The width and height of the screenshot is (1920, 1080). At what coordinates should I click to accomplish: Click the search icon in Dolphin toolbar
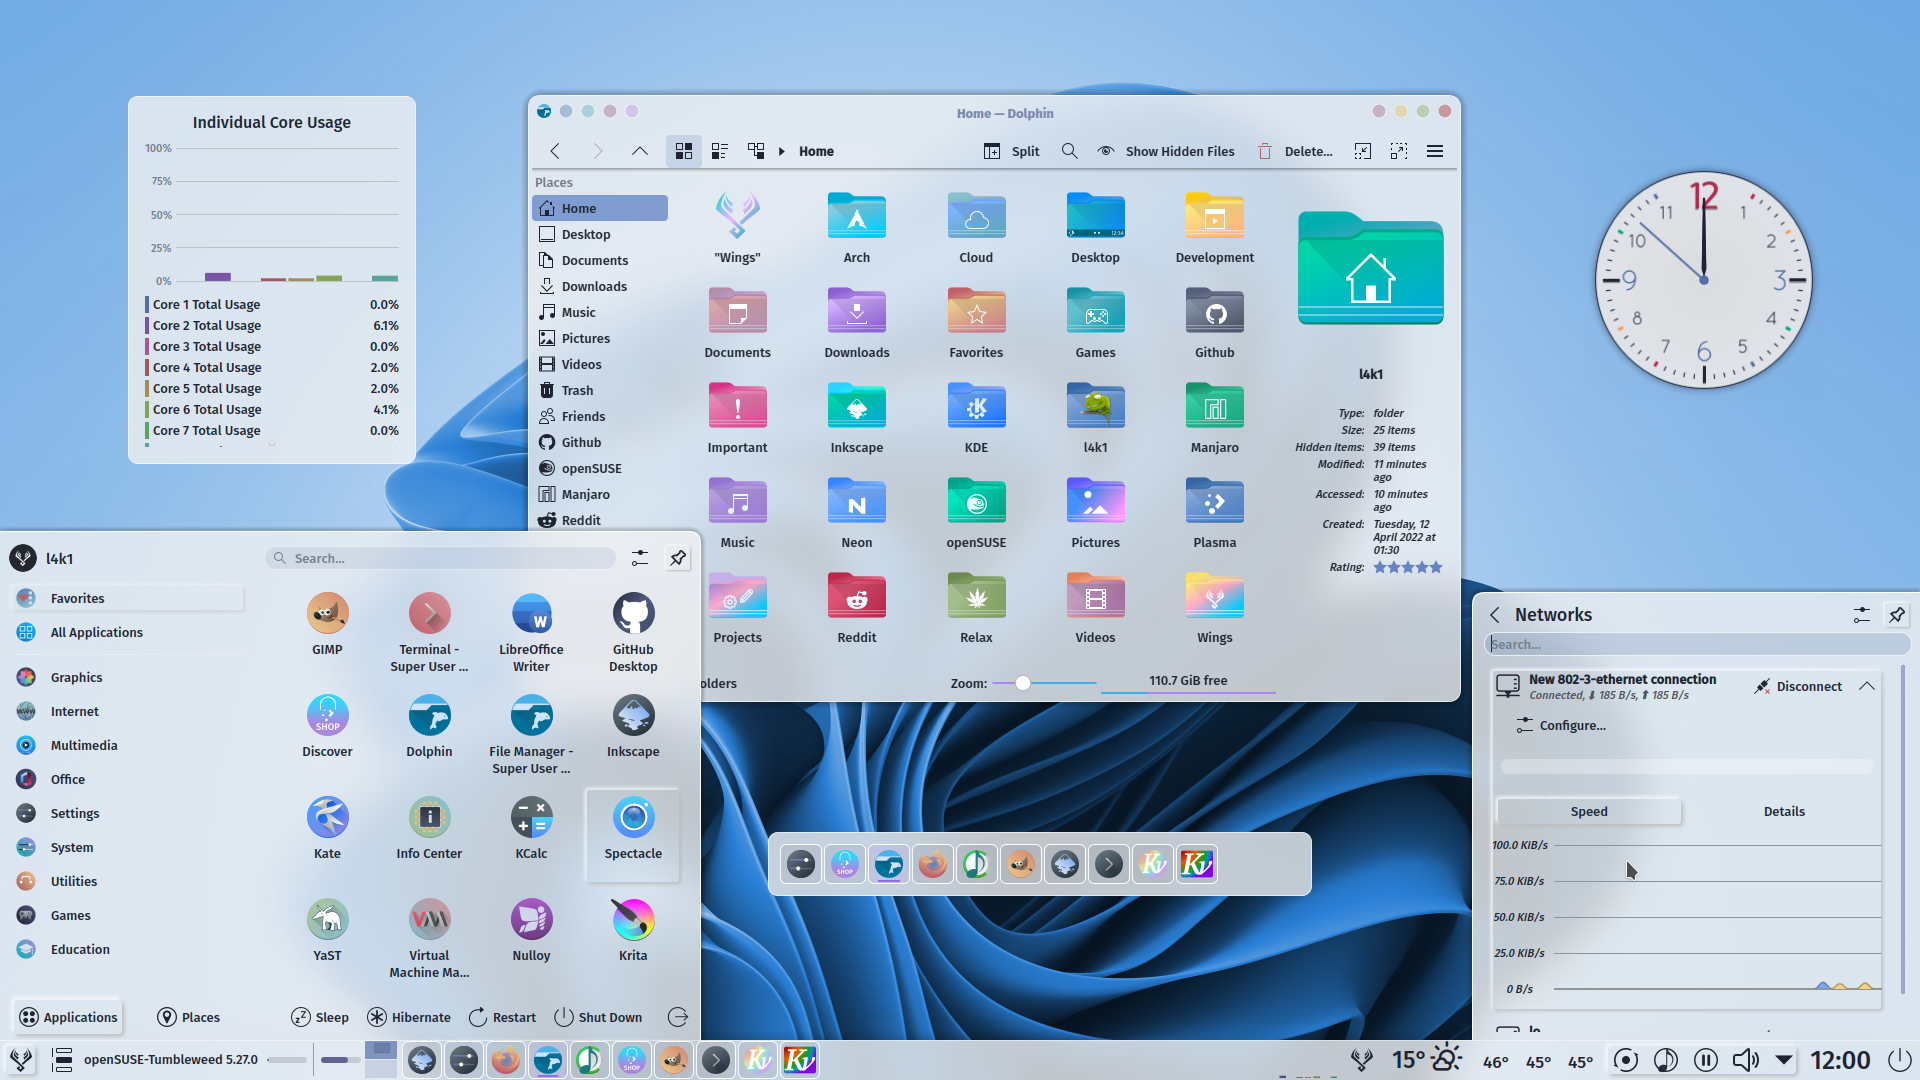1069,151
